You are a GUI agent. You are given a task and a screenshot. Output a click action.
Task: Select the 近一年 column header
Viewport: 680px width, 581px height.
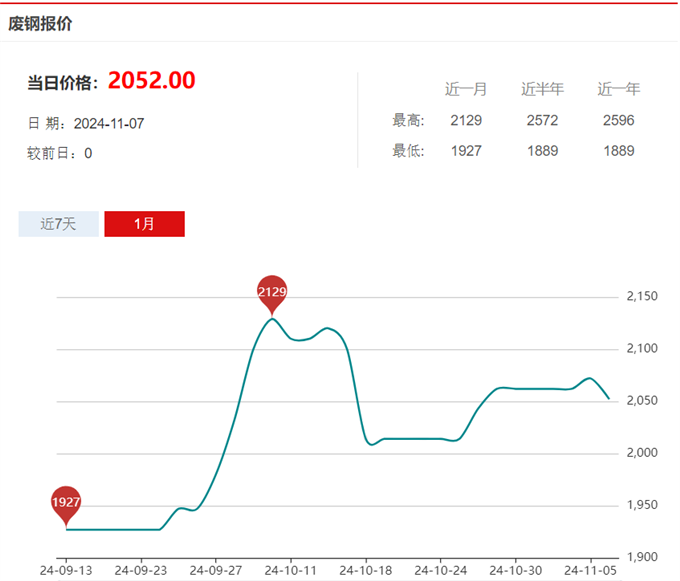tap(618, 89)
